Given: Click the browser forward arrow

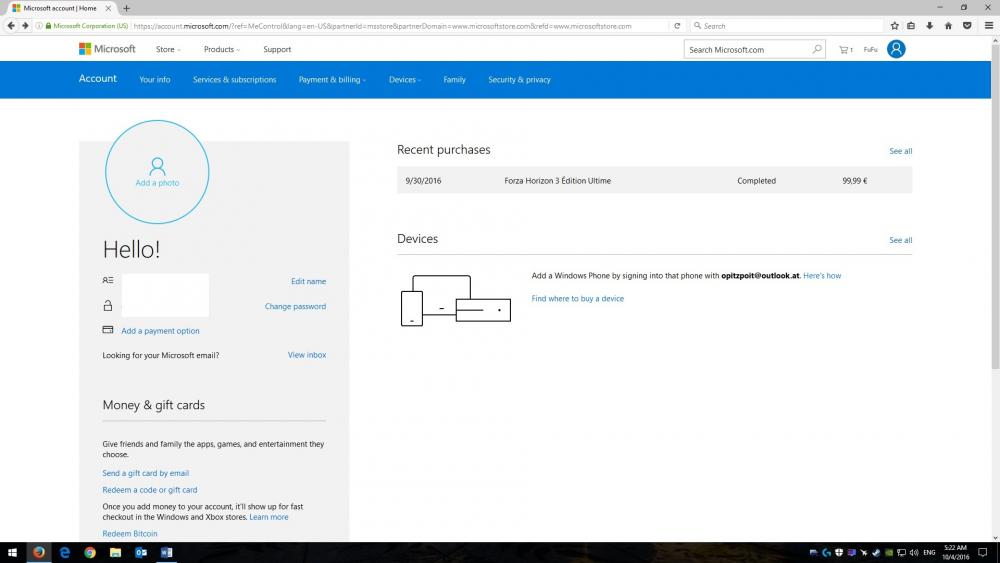Looking at the screenshot, I should pyautogui.click(x=25, y=26).
